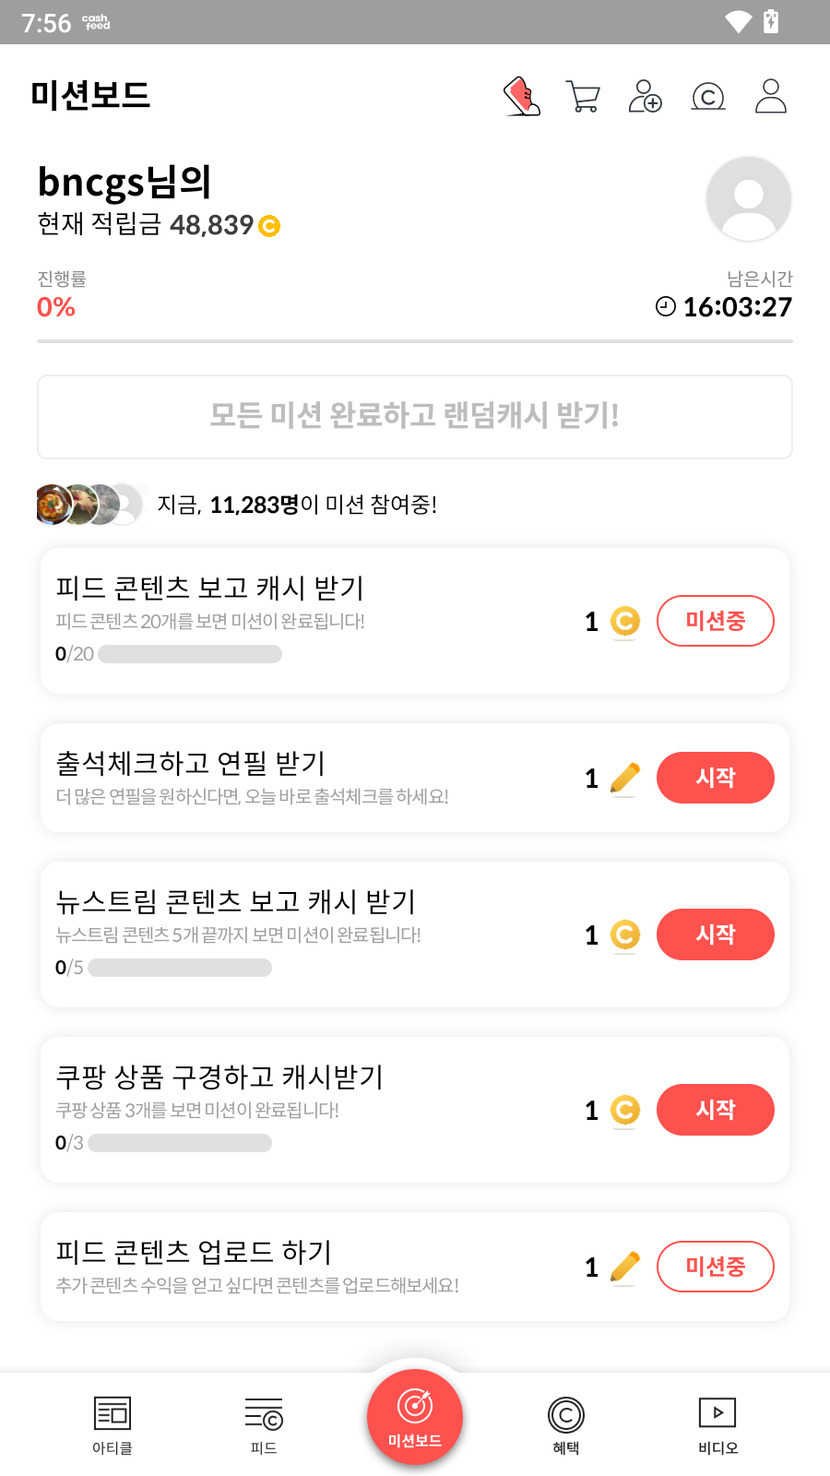This screenshot has width=830, height=1476.
Task: Open the shopping cart icon
Action: [583, 97]
